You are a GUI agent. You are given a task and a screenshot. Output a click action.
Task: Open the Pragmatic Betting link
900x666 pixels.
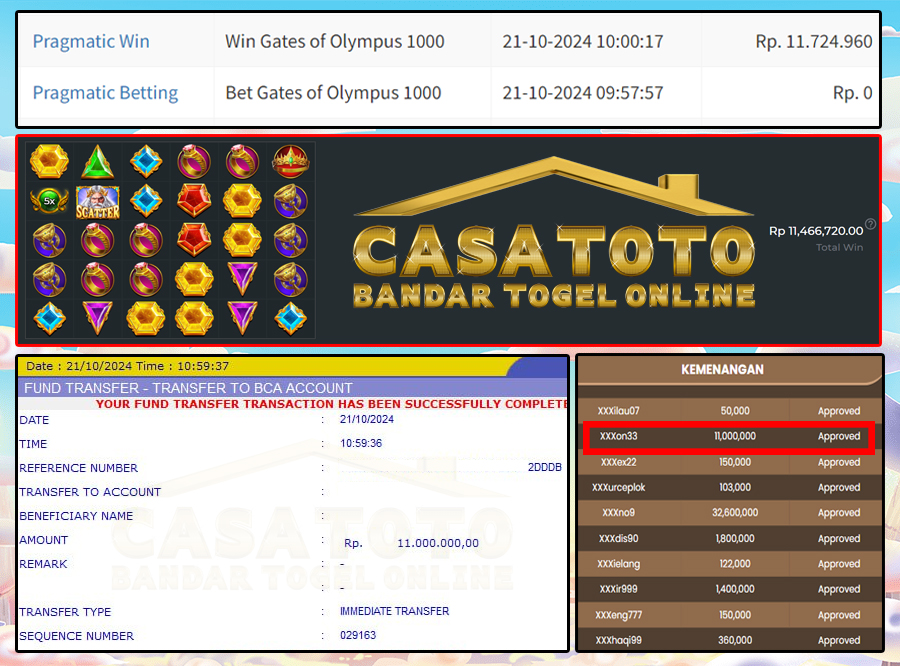click(105, 93)
